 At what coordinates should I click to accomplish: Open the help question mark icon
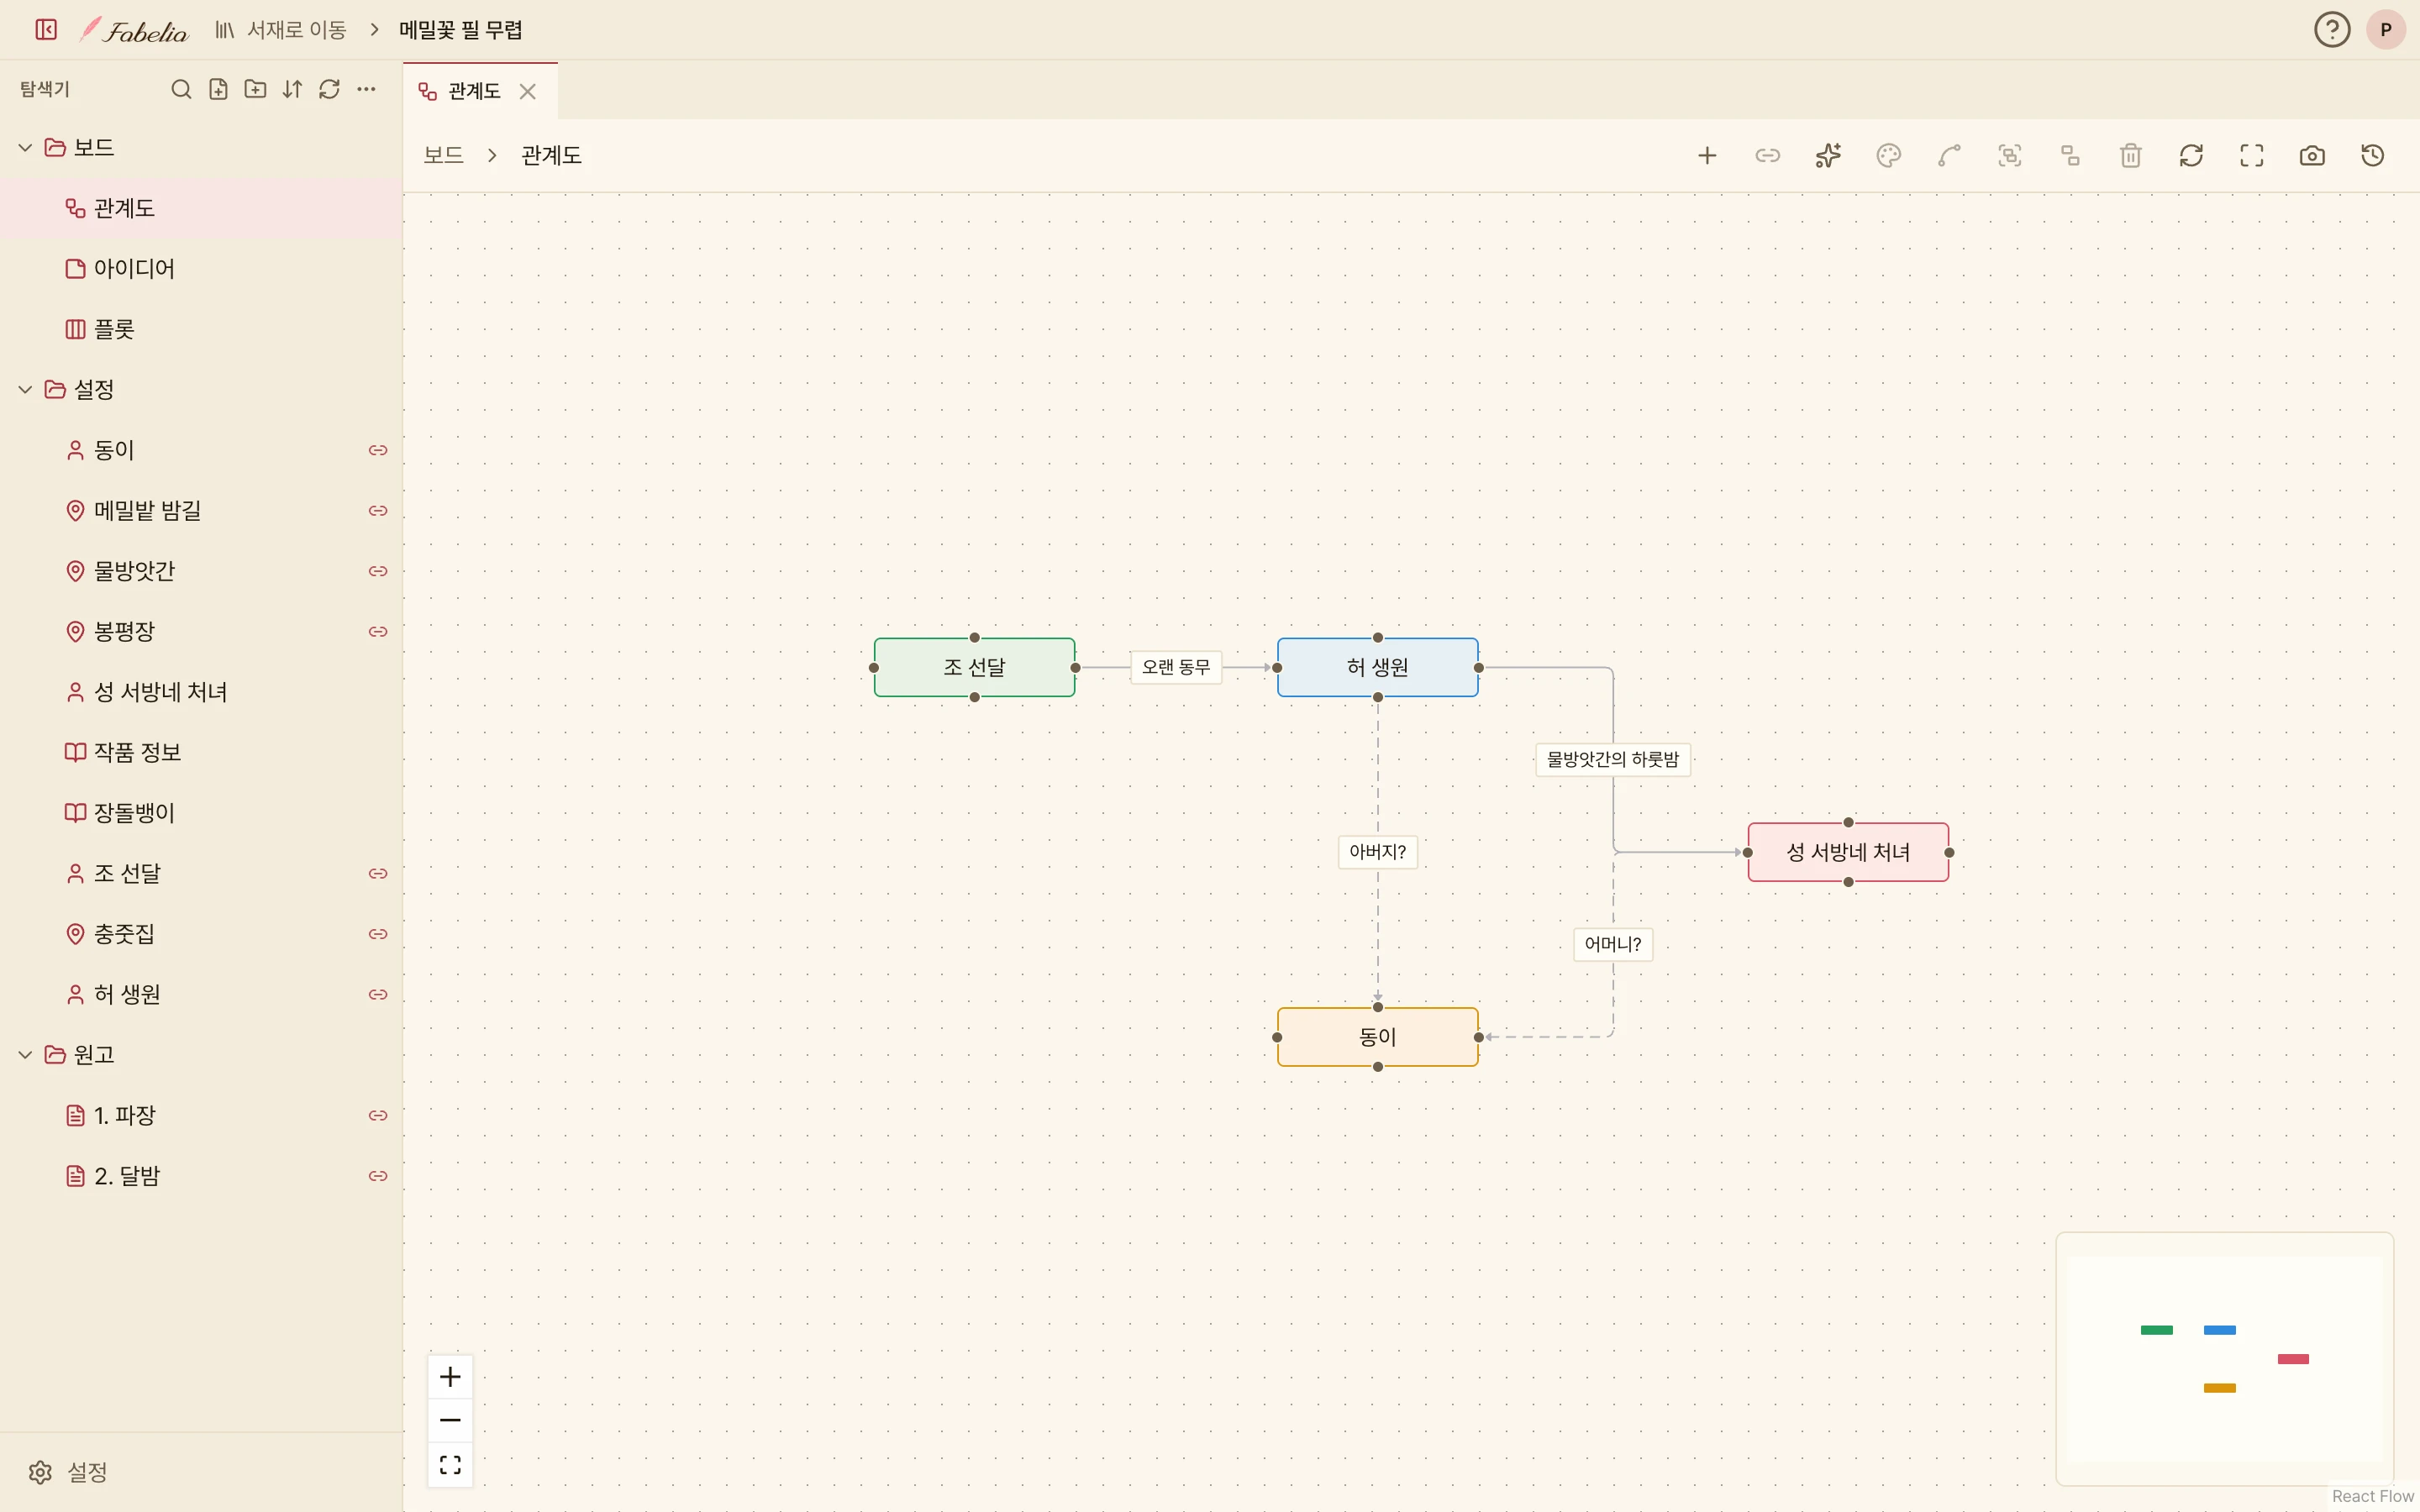[2332, 30]
